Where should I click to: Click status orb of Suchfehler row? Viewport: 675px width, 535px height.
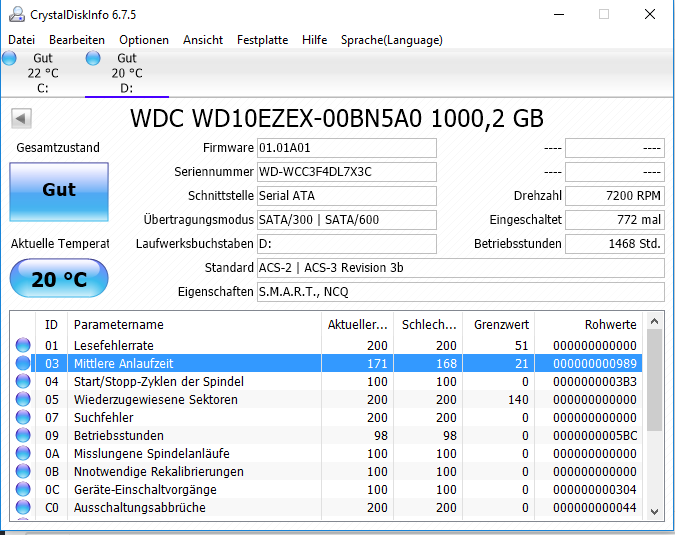[23, 417]
